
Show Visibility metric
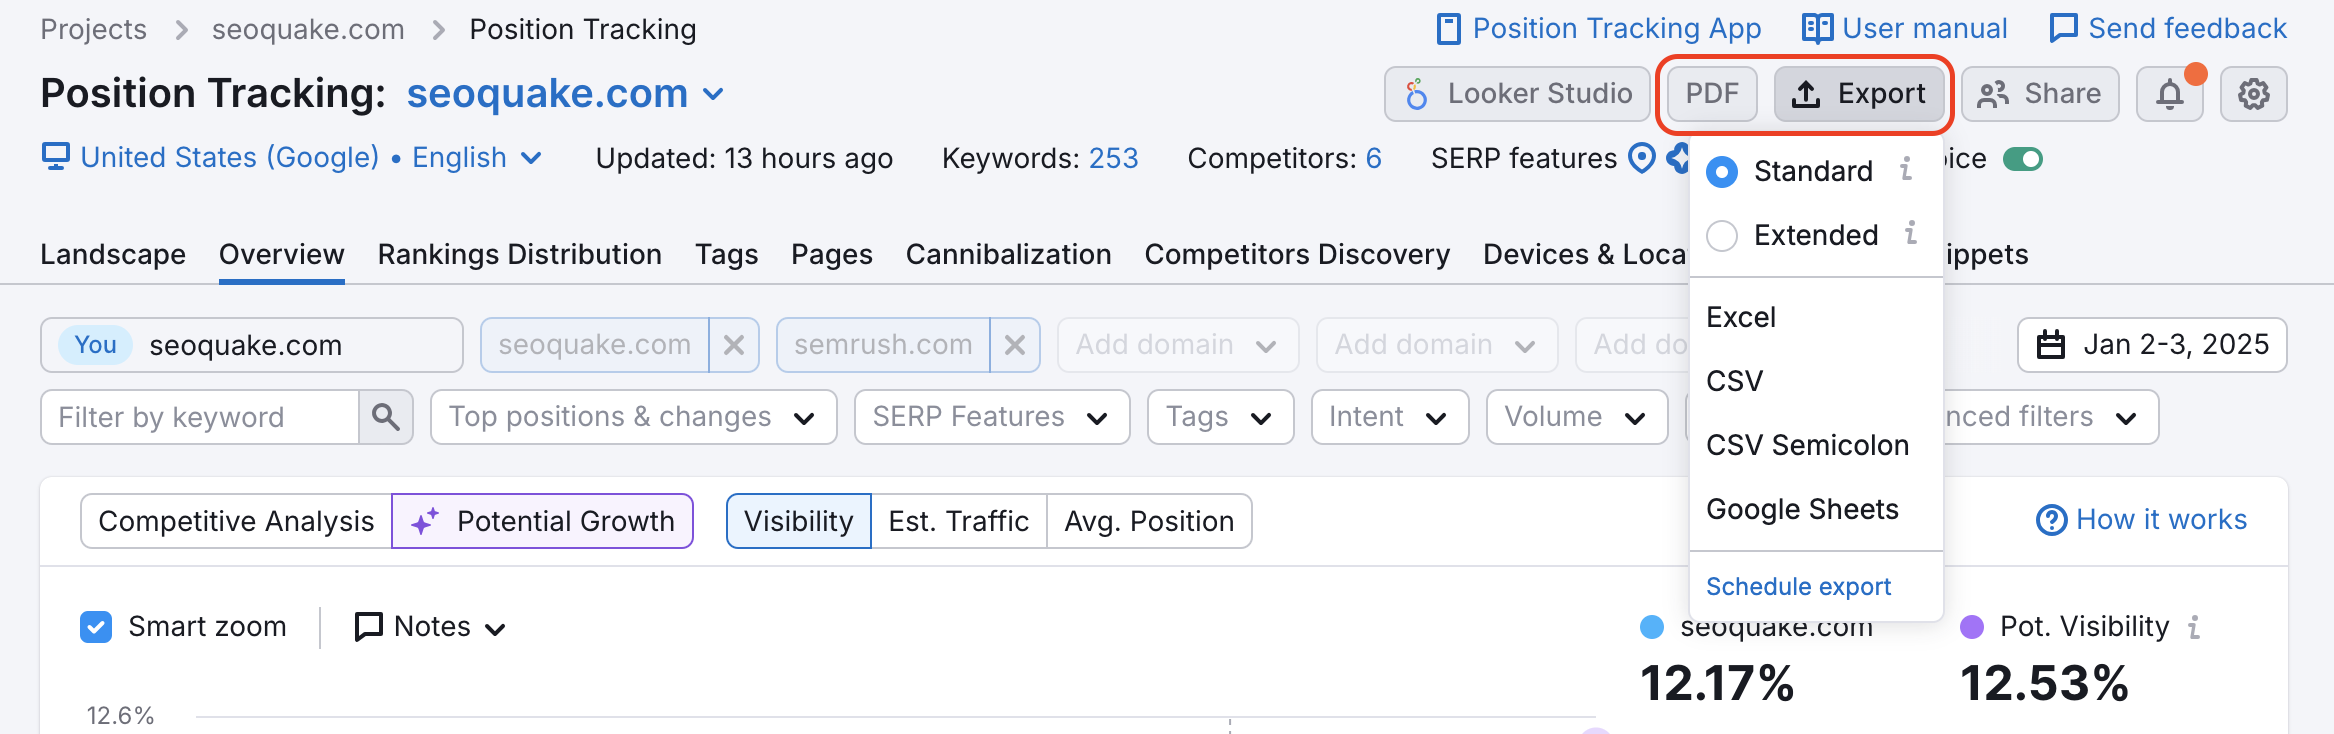click(x=799, y=521)
